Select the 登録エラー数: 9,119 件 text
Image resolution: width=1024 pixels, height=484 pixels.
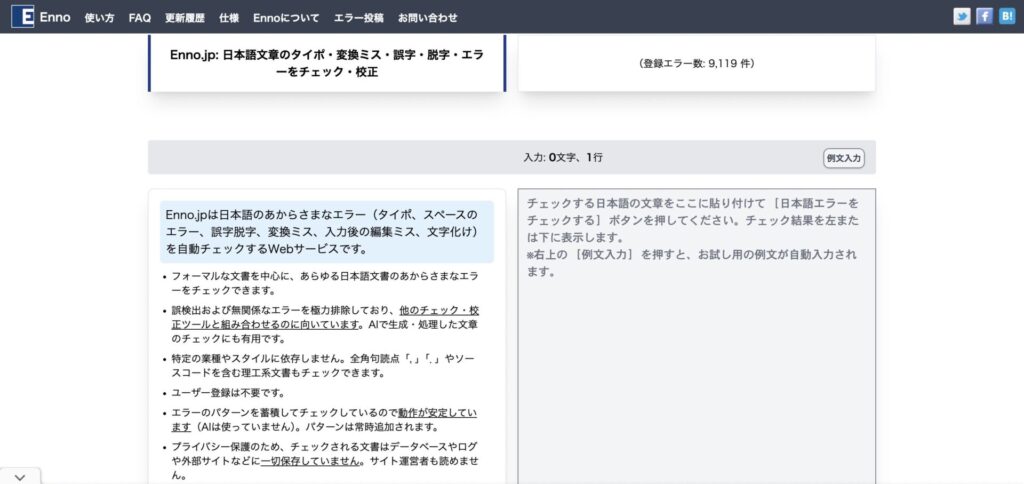click(x=696, y=64)
